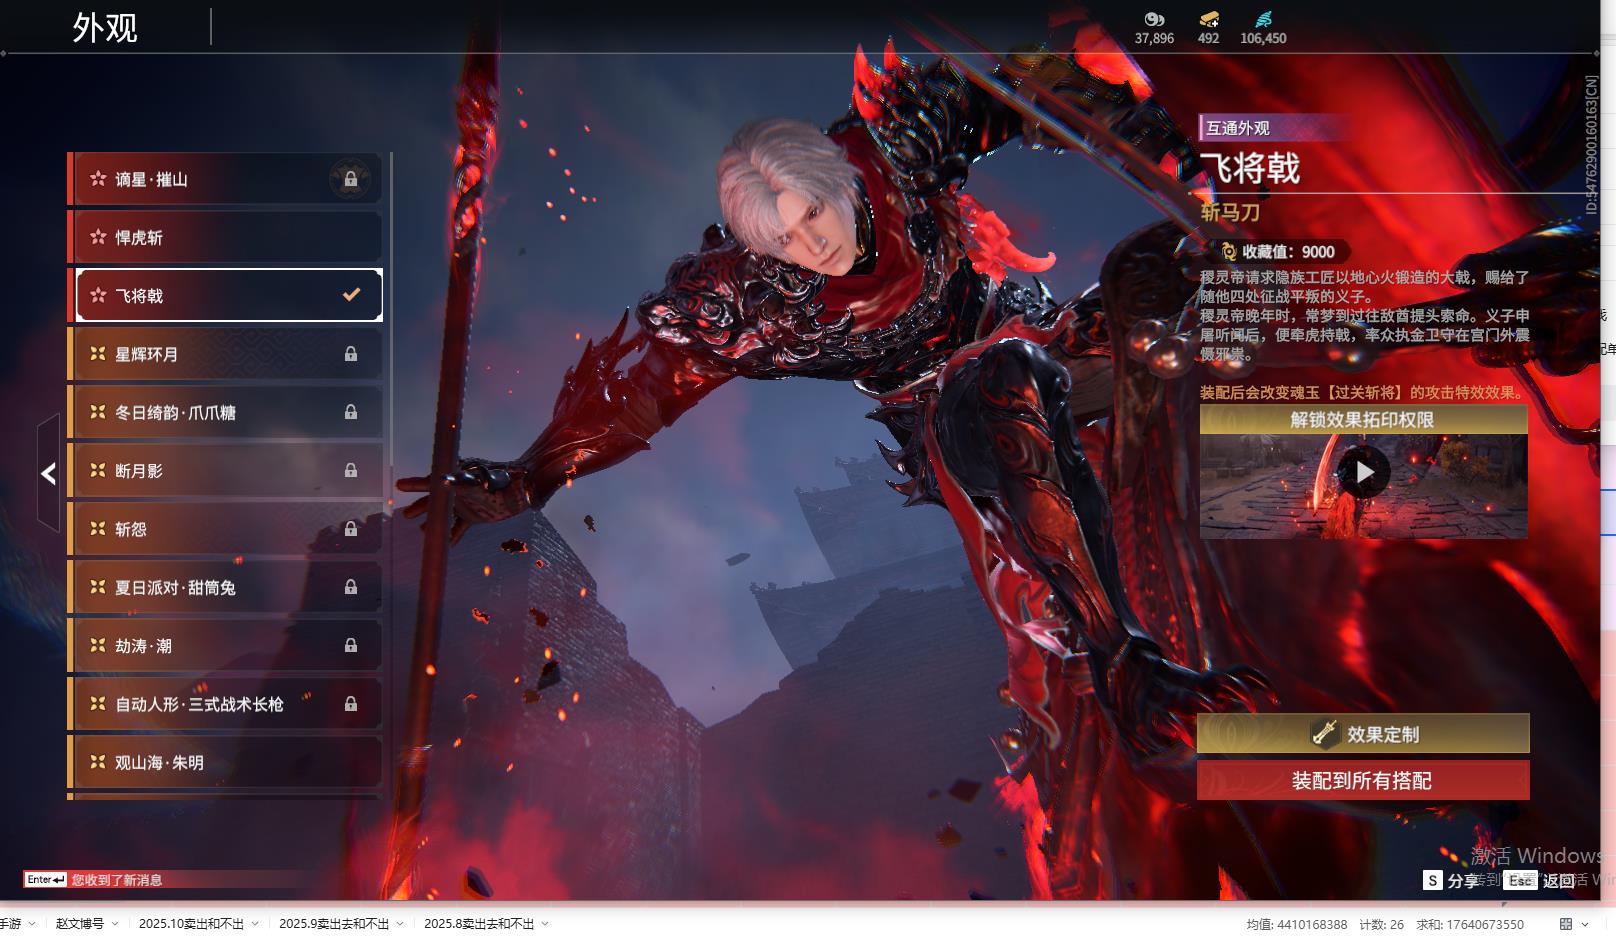Collapse the side panel with left arrow
This screenshot has height=939, width=1616.
pyautogui.click(x=48, y=473)
